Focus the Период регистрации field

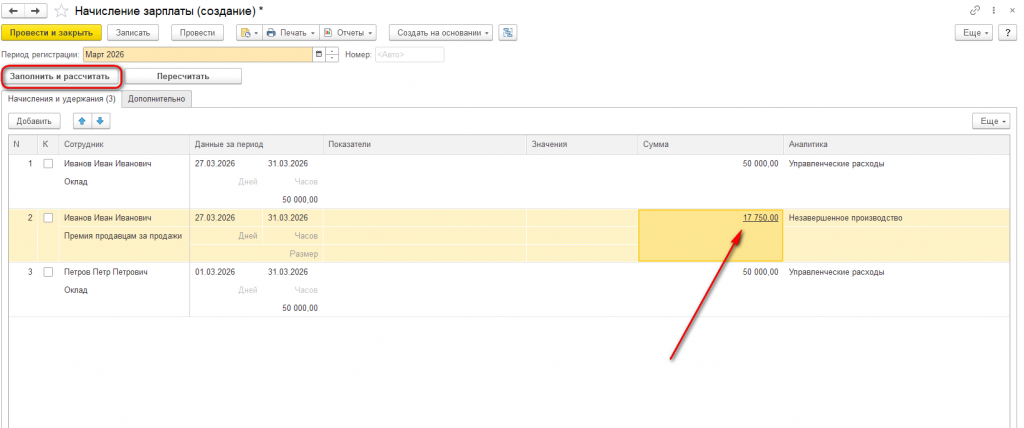[x=198, y=55]
